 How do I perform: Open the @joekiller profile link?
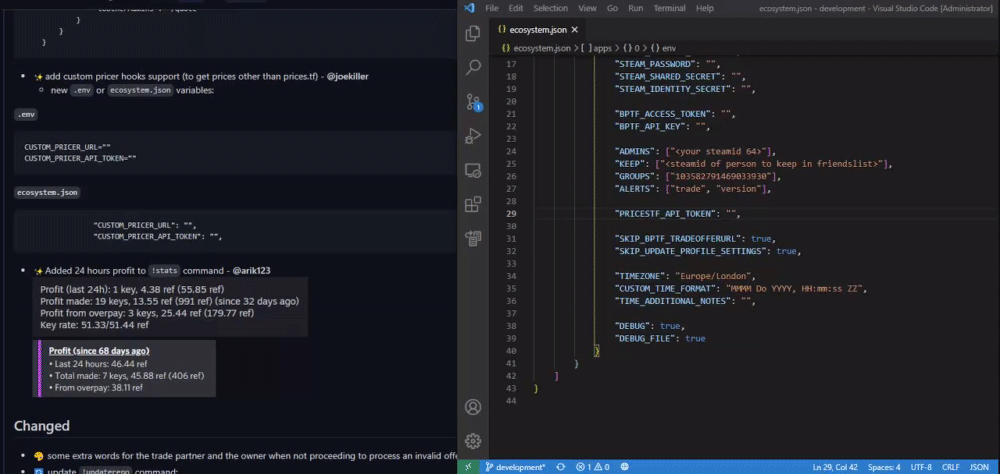click(348, 76)
